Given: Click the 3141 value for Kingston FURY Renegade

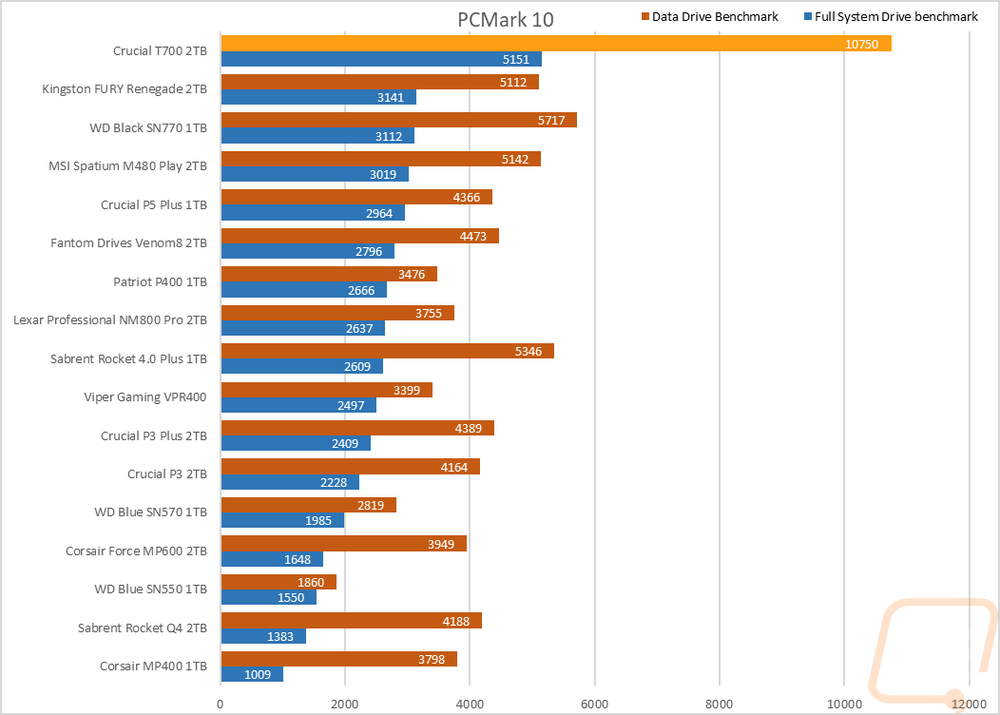Looking at the screenshot, I should coord(390,98).
